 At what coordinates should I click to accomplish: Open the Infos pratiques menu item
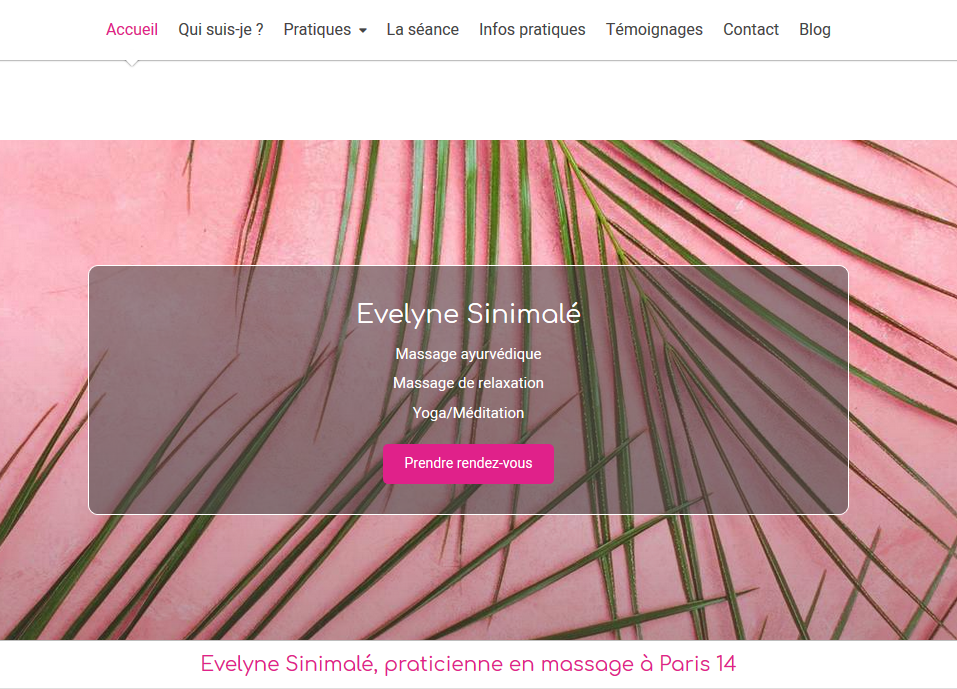[532, 29]
